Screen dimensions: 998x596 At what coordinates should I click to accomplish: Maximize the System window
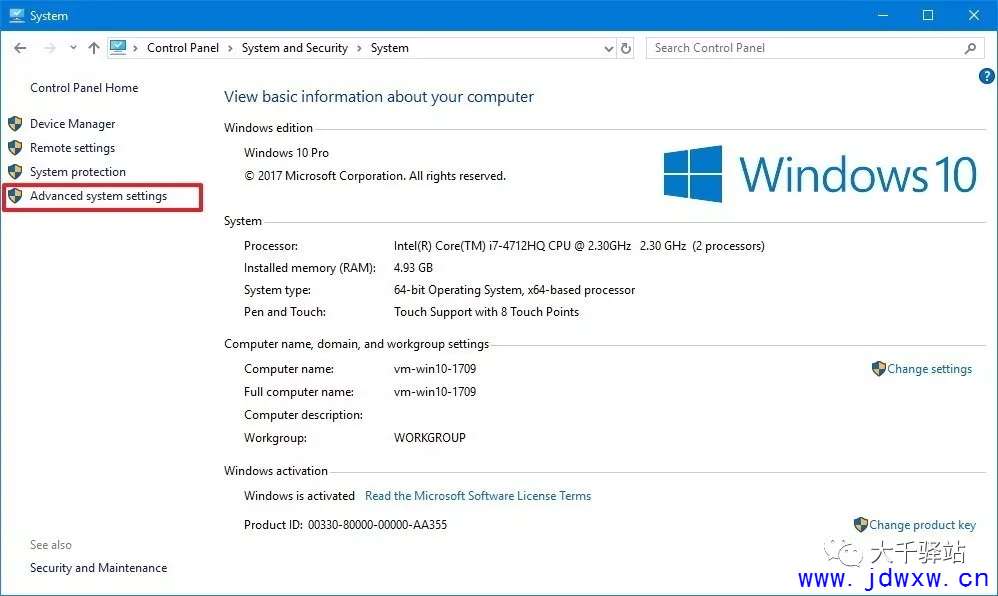[928, 15]
